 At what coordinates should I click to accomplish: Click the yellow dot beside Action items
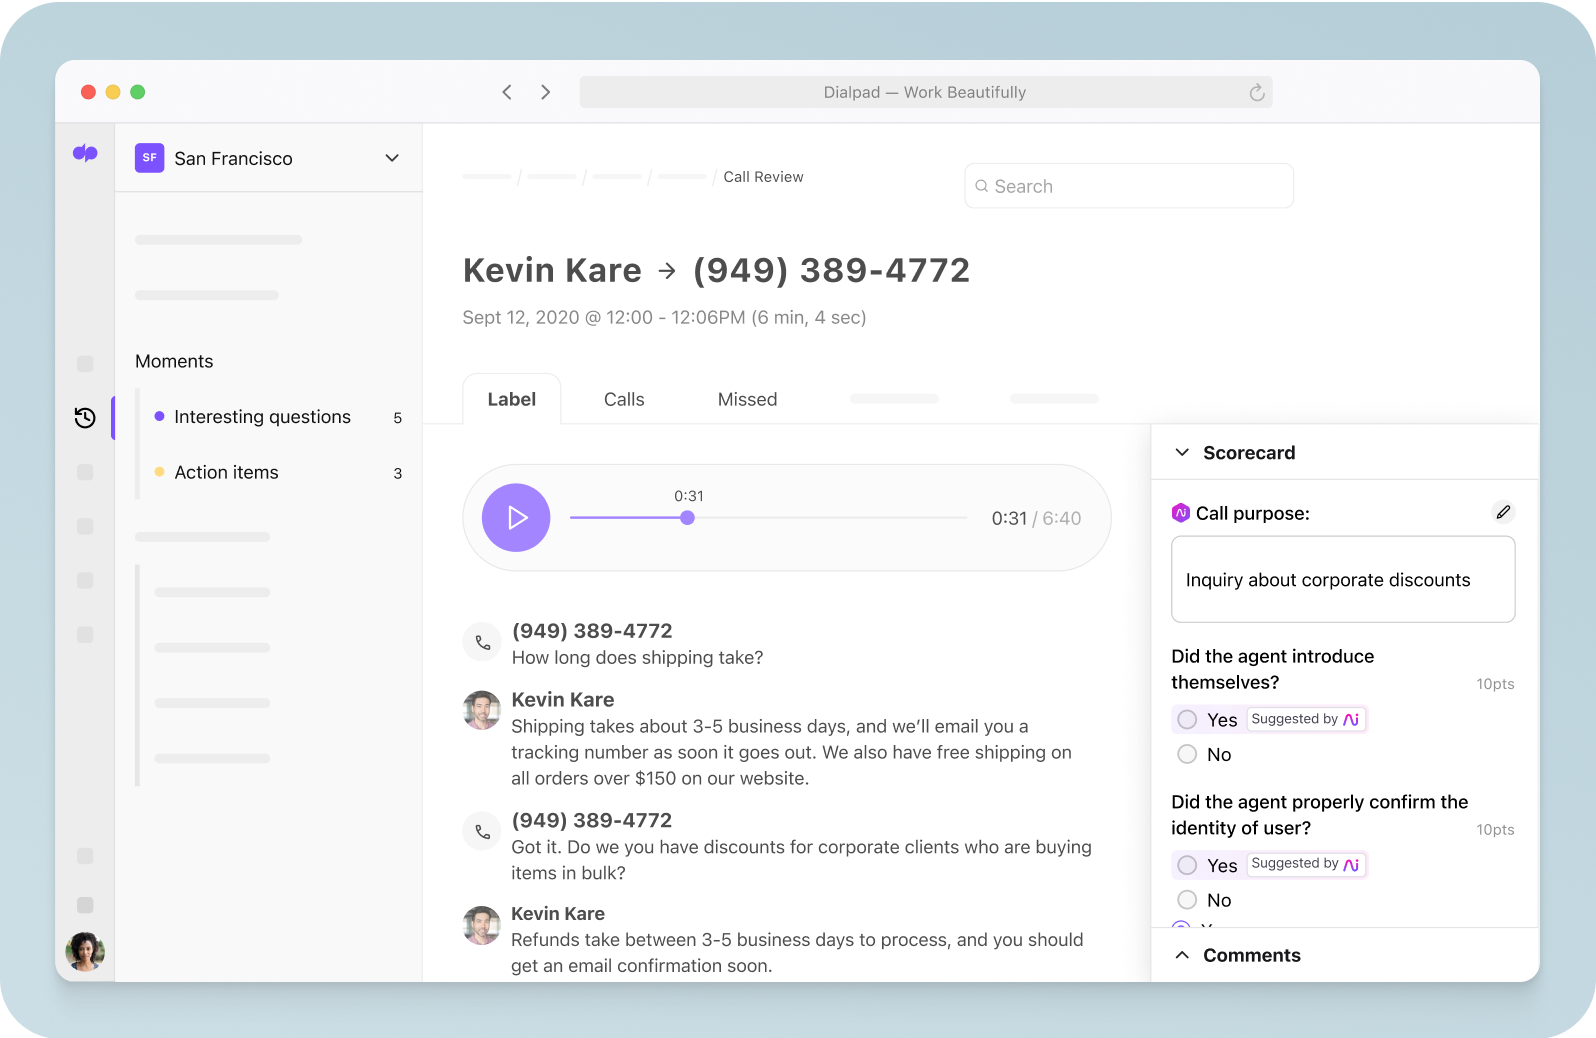[159, 471]
